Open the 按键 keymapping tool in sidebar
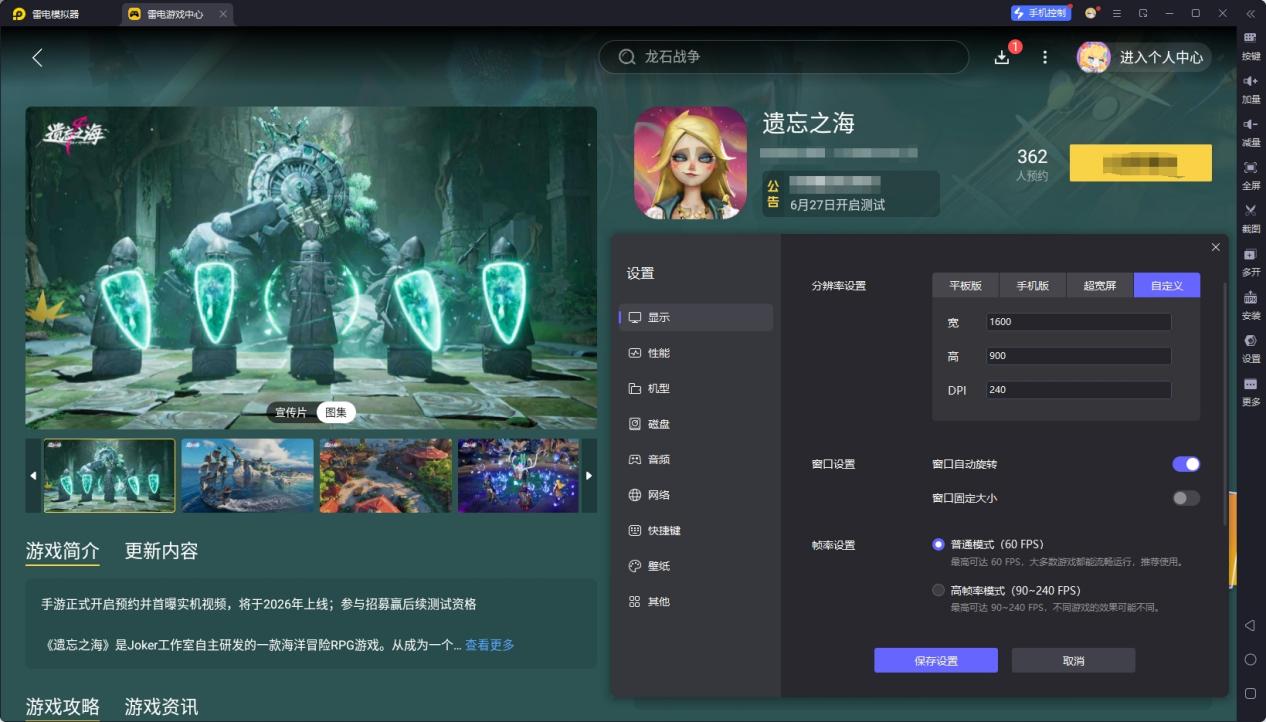This screenshot has width=1266, height=722. coord(1250,46)
